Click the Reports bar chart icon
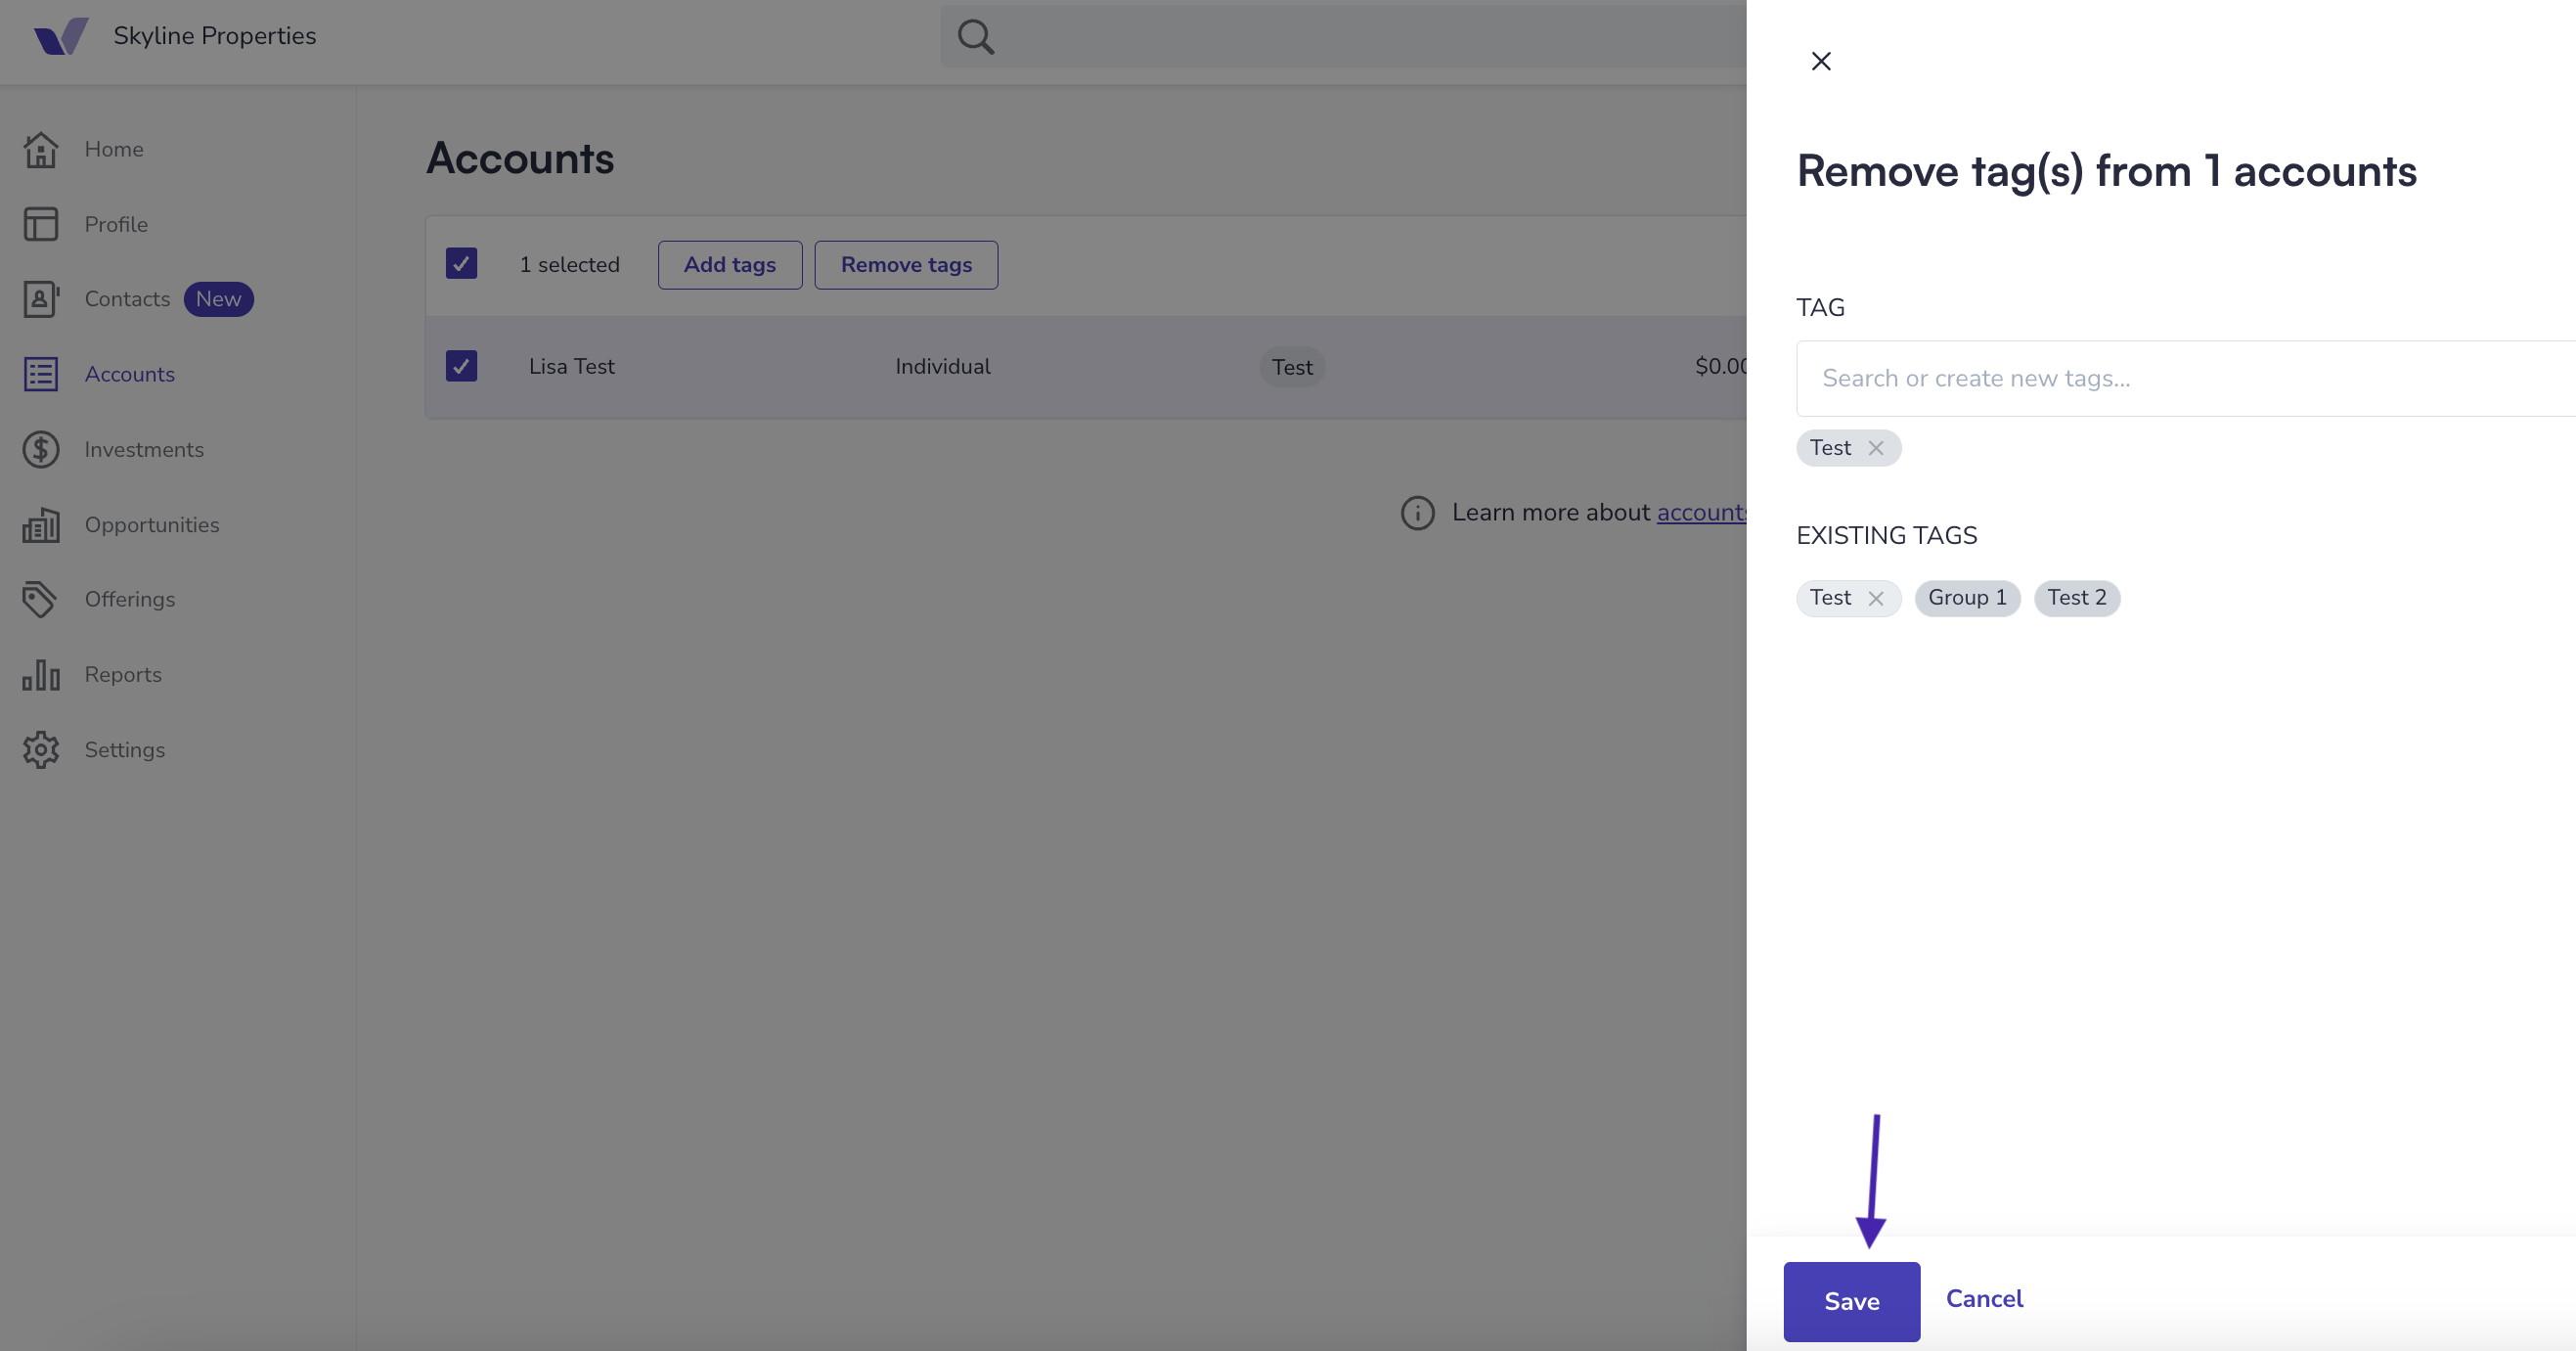The width and height of the screenshot is (2576, 1351). tap(41, 674)
